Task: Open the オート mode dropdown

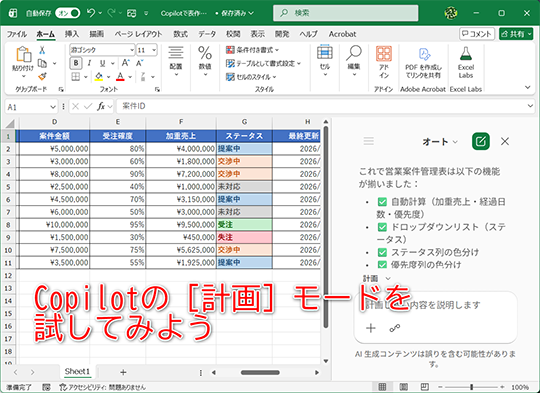Action: [x=440, y=142]
